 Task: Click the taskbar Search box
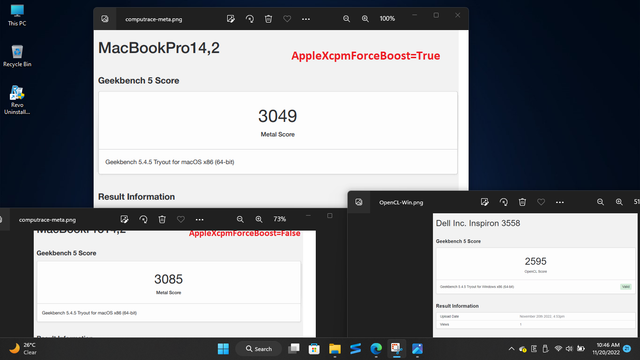pos(259,349)
